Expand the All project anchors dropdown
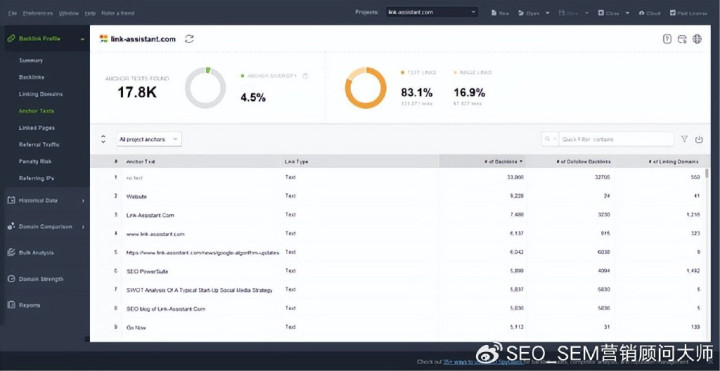 coord(149,139)
